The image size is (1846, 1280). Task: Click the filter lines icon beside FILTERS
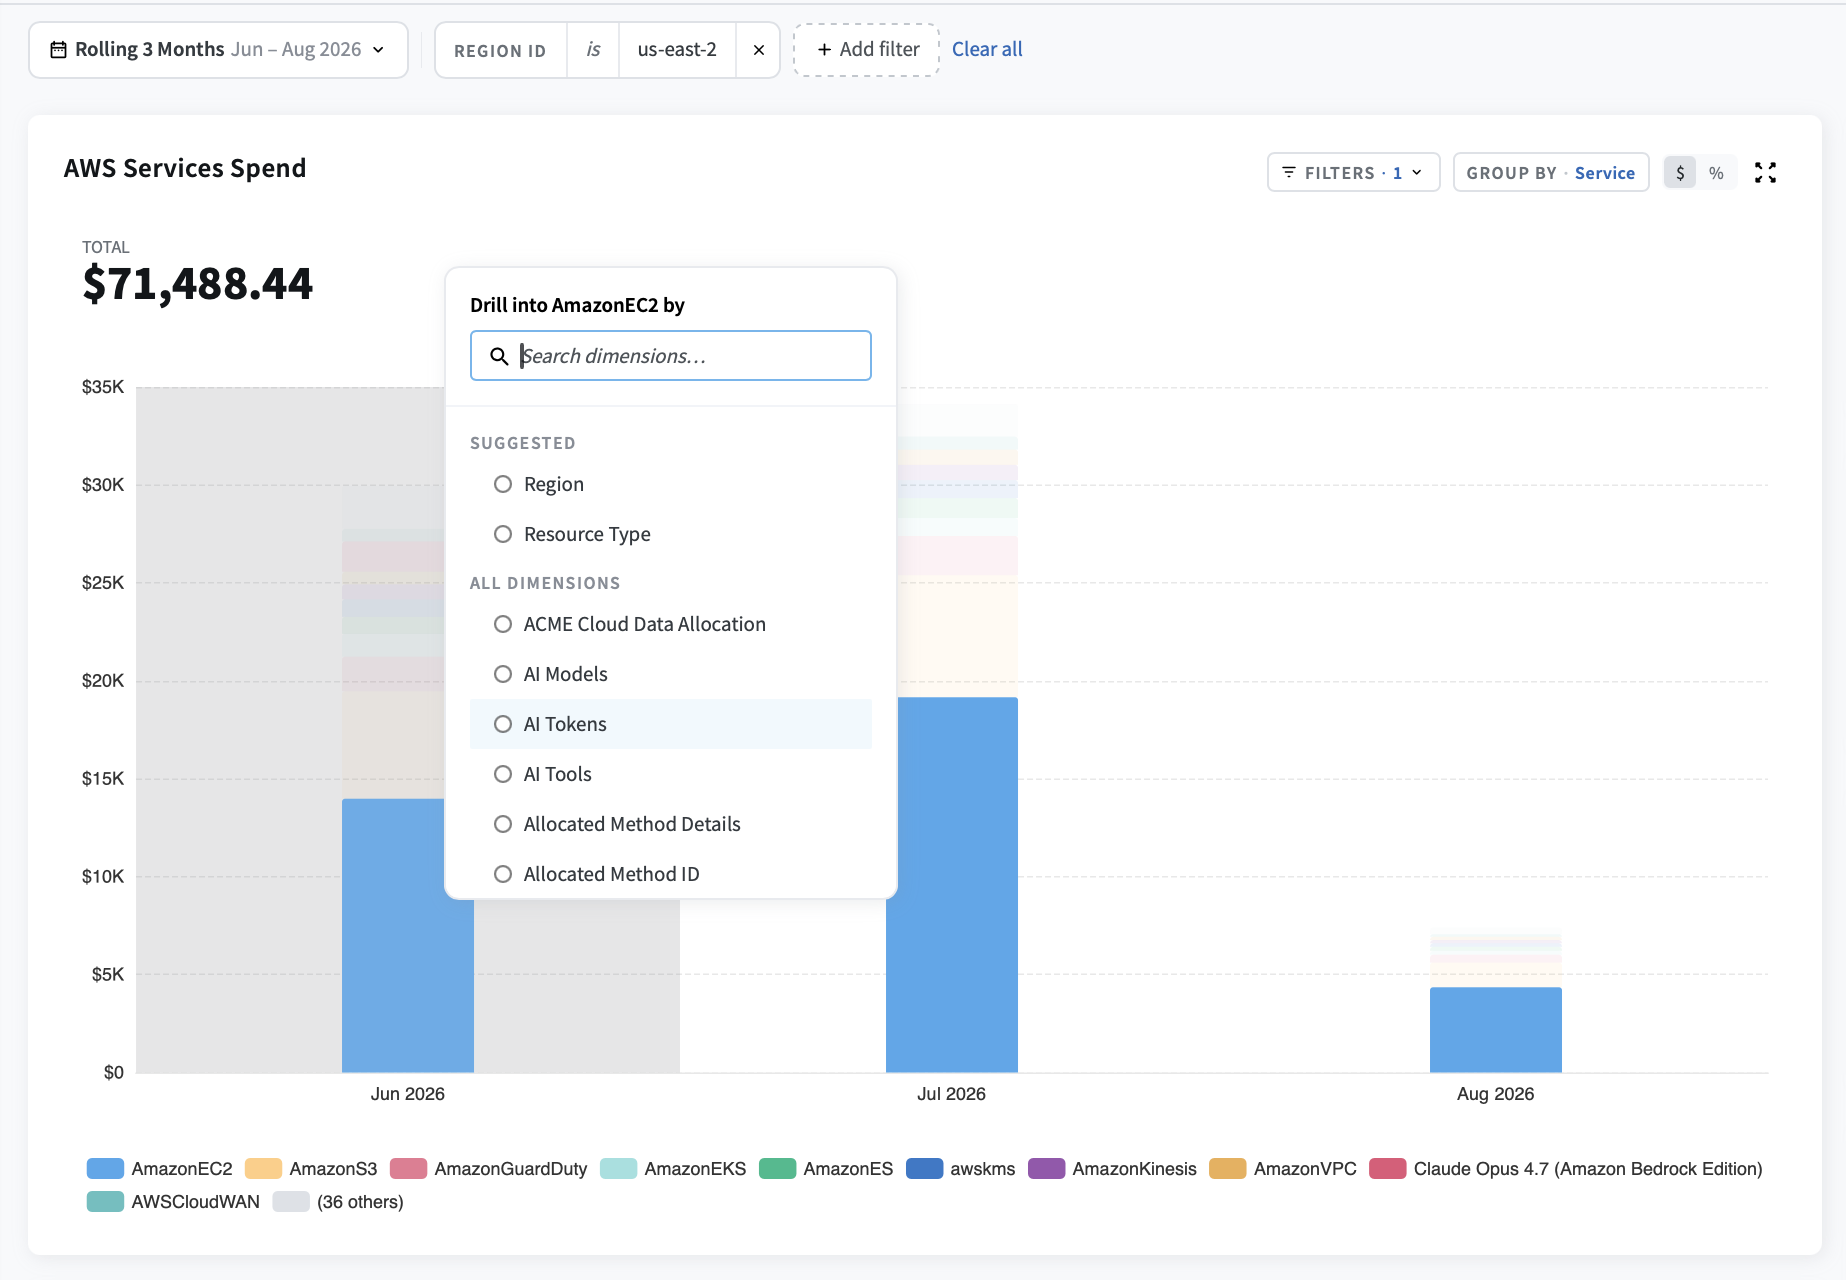[1289, 172]
